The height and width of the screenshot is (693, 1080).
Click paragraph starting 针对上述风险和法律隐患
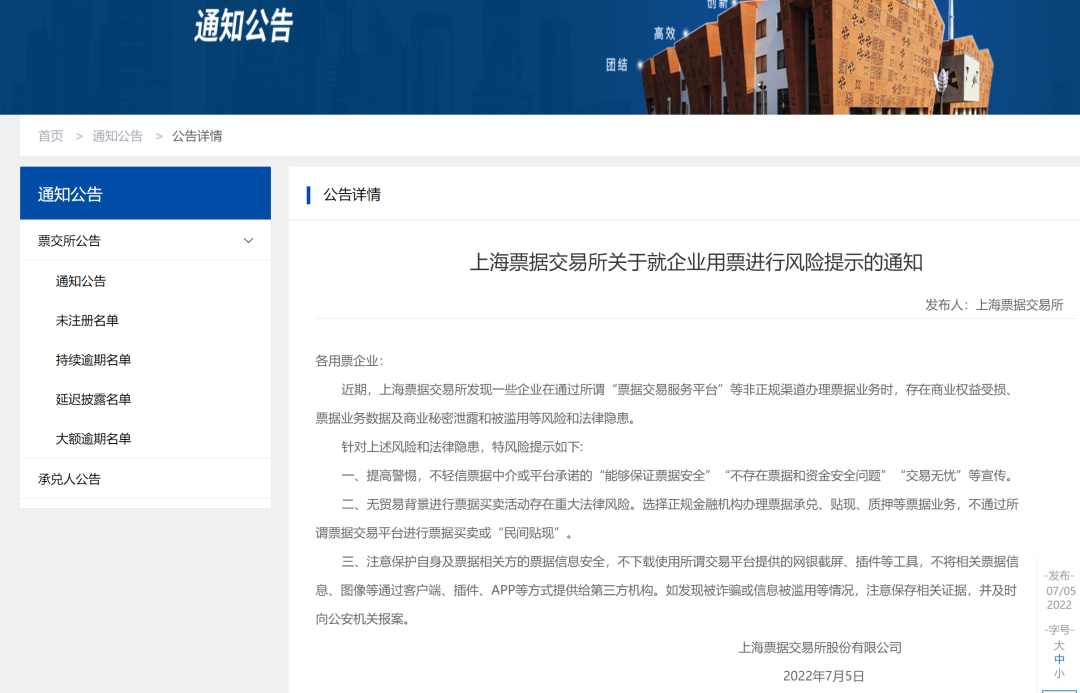click(x=462, y=447)
